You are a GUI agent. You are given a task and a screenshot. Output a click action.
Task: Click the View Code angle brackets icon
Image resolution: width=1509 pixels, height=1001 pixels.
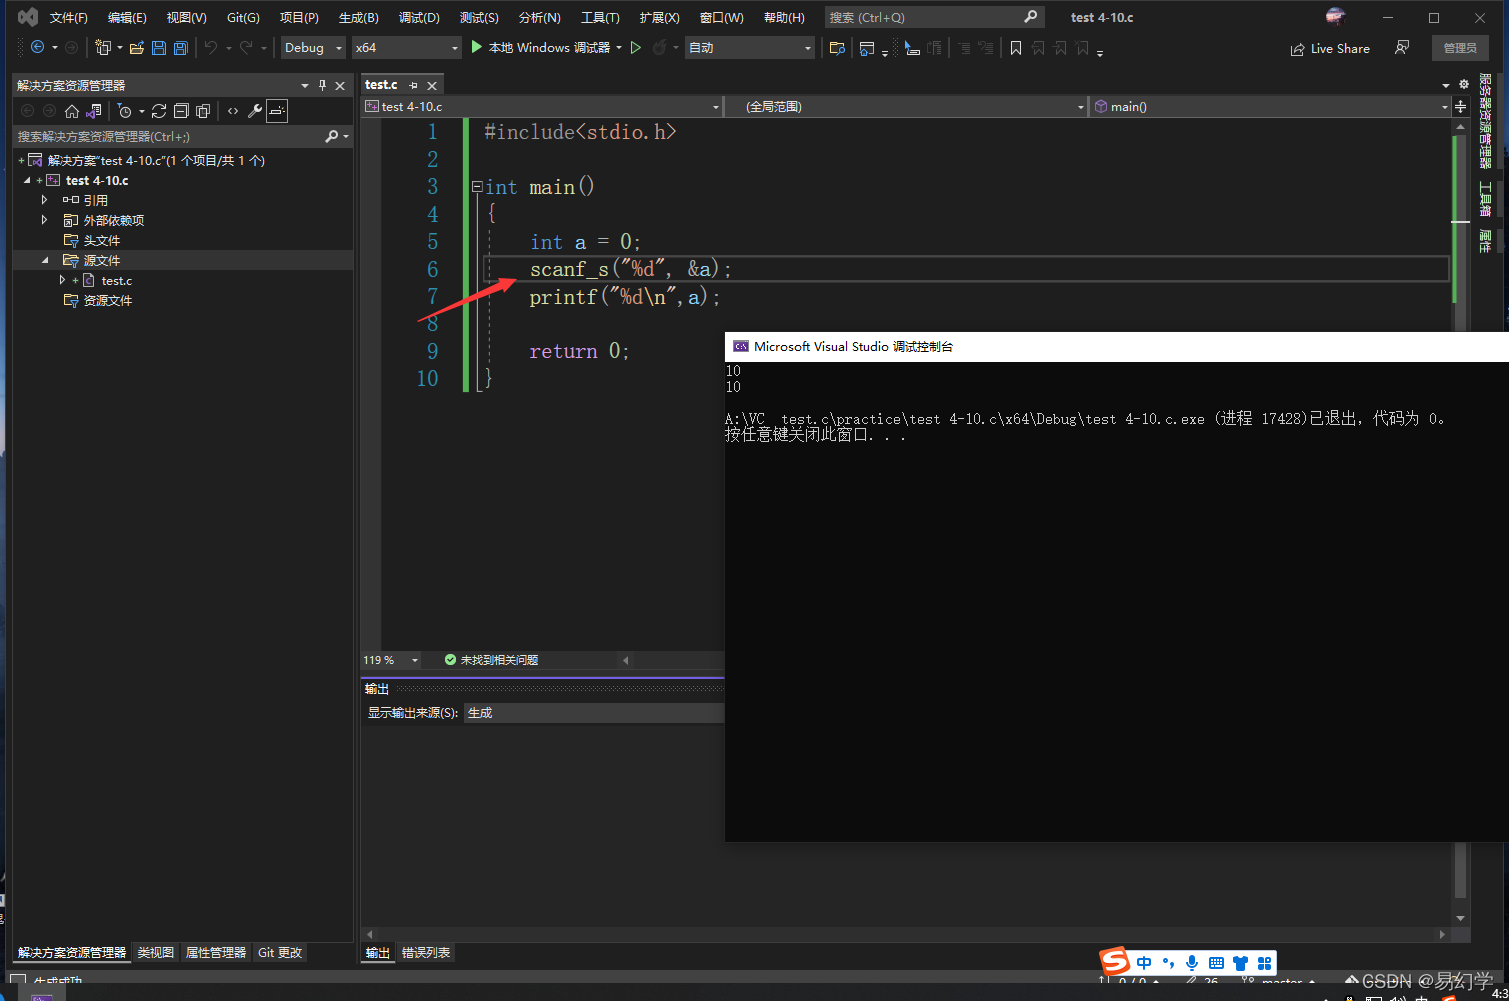click(x=233, y=111)
